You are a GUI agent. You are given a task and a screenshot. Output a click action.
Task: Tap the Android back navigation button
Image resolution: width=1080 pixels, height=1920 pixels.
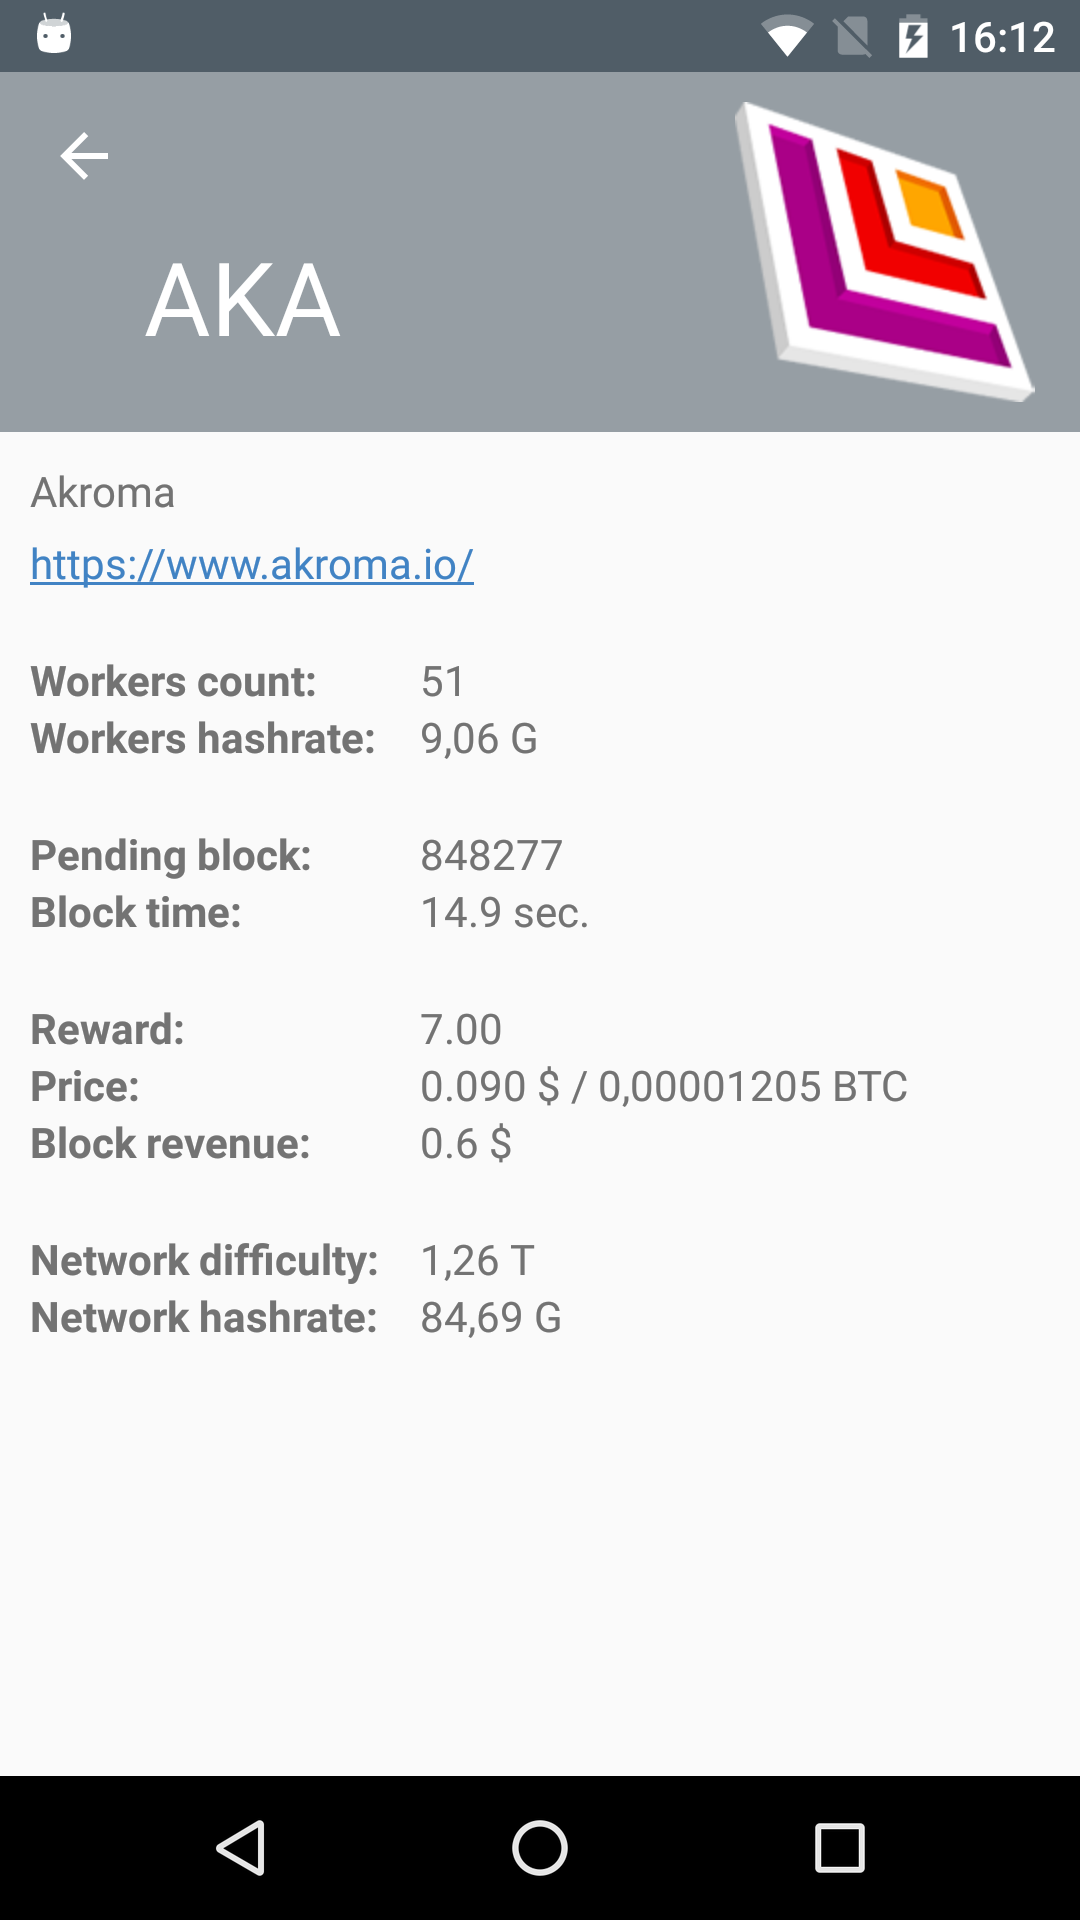[x=240, y=1847]
